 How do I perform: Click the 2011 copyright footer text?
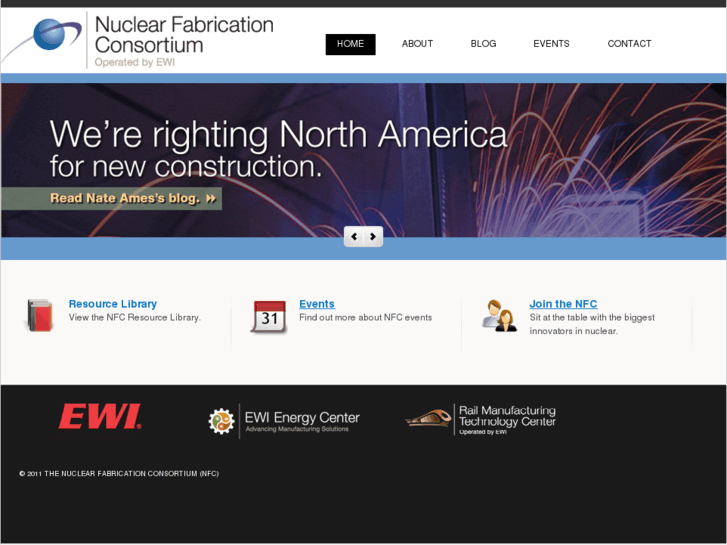(119, 474)
